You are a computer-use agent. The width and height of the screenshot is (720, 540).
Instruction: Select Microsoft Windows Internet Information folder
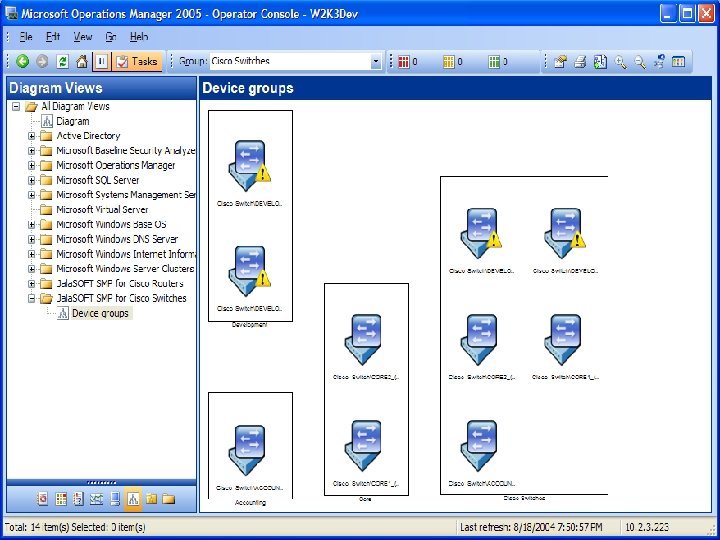click(125, 254)
